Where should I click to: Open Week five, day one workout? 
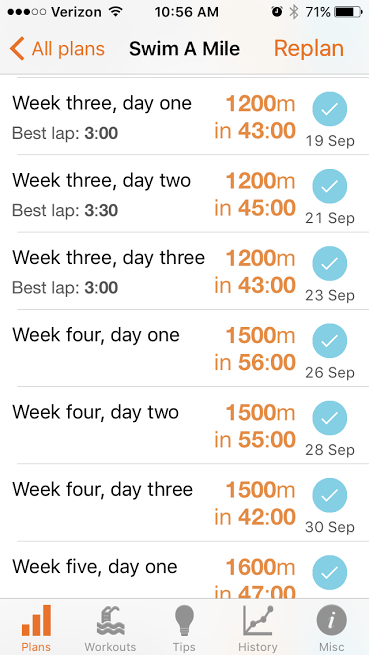tap(184, 570)
